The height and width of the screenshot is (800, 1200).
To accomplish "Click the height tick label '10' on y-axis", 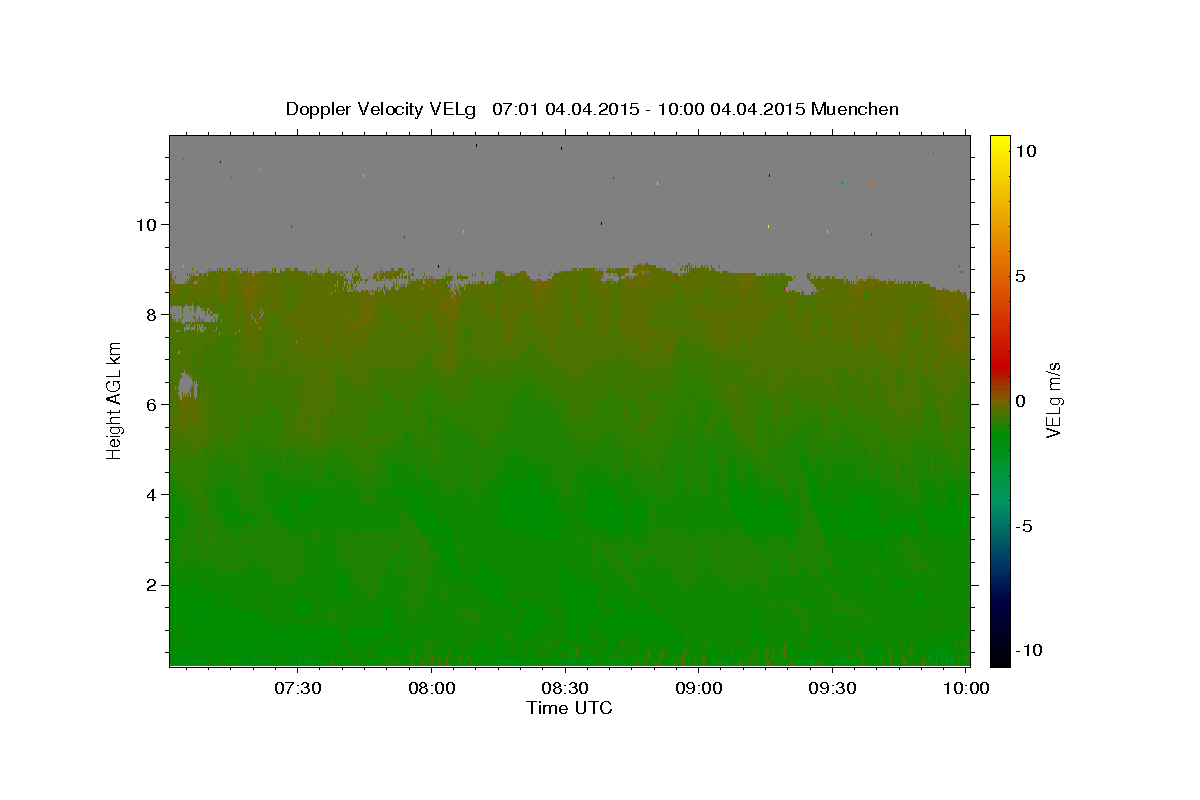I will click(149, 225).
